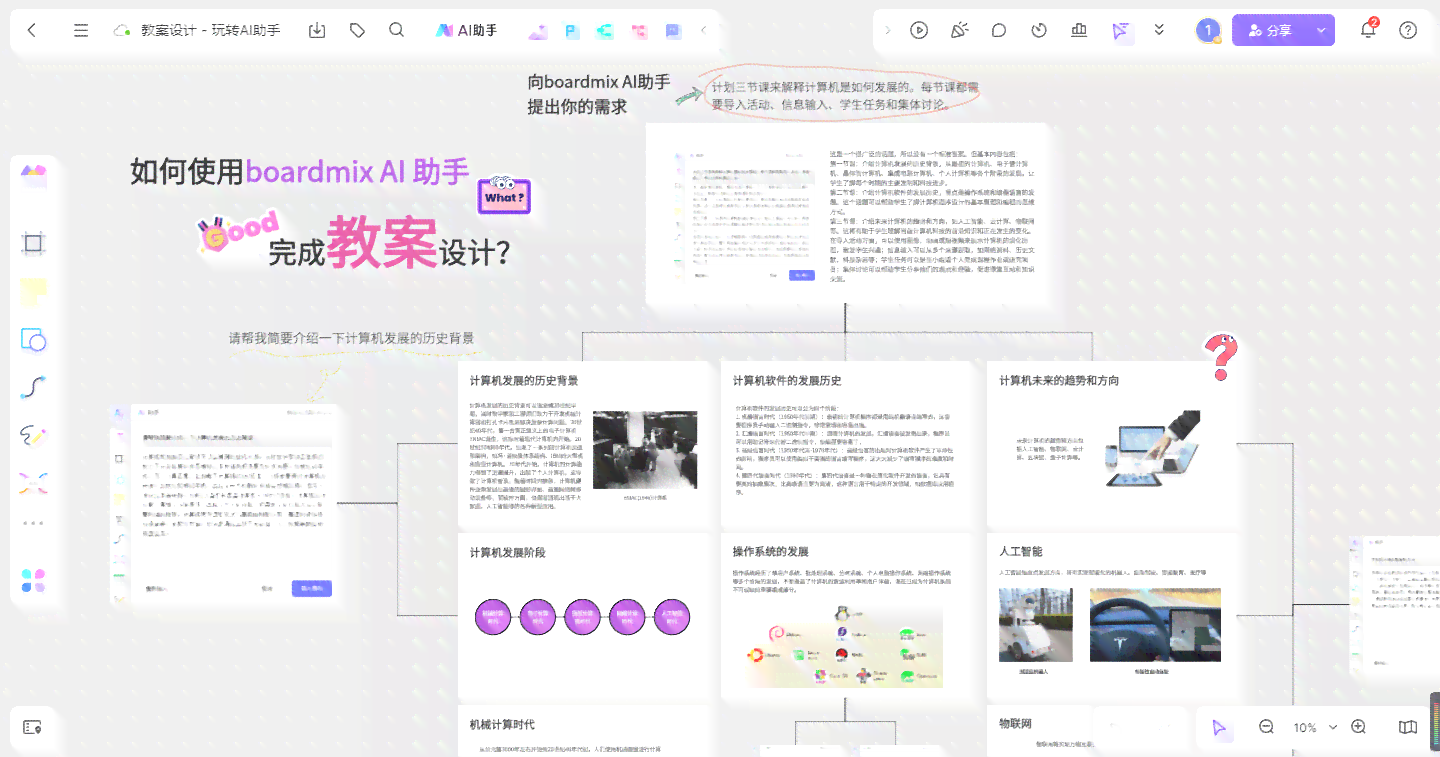
Task: Go back using the left arrow icon
Action: (31, 30)
